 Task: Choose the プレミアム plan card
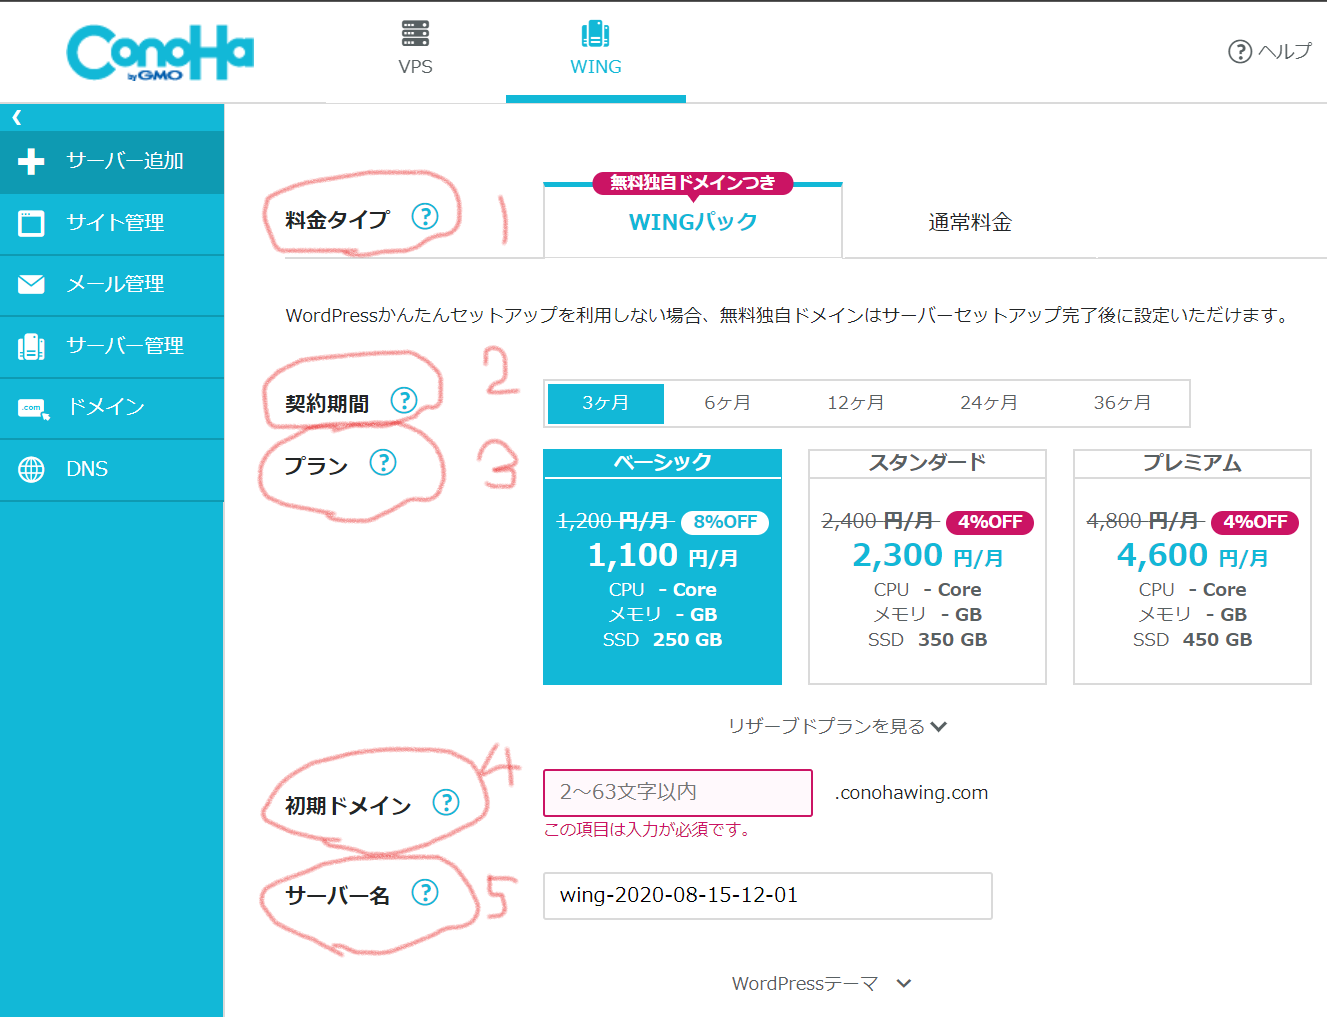coord(1192,567)
